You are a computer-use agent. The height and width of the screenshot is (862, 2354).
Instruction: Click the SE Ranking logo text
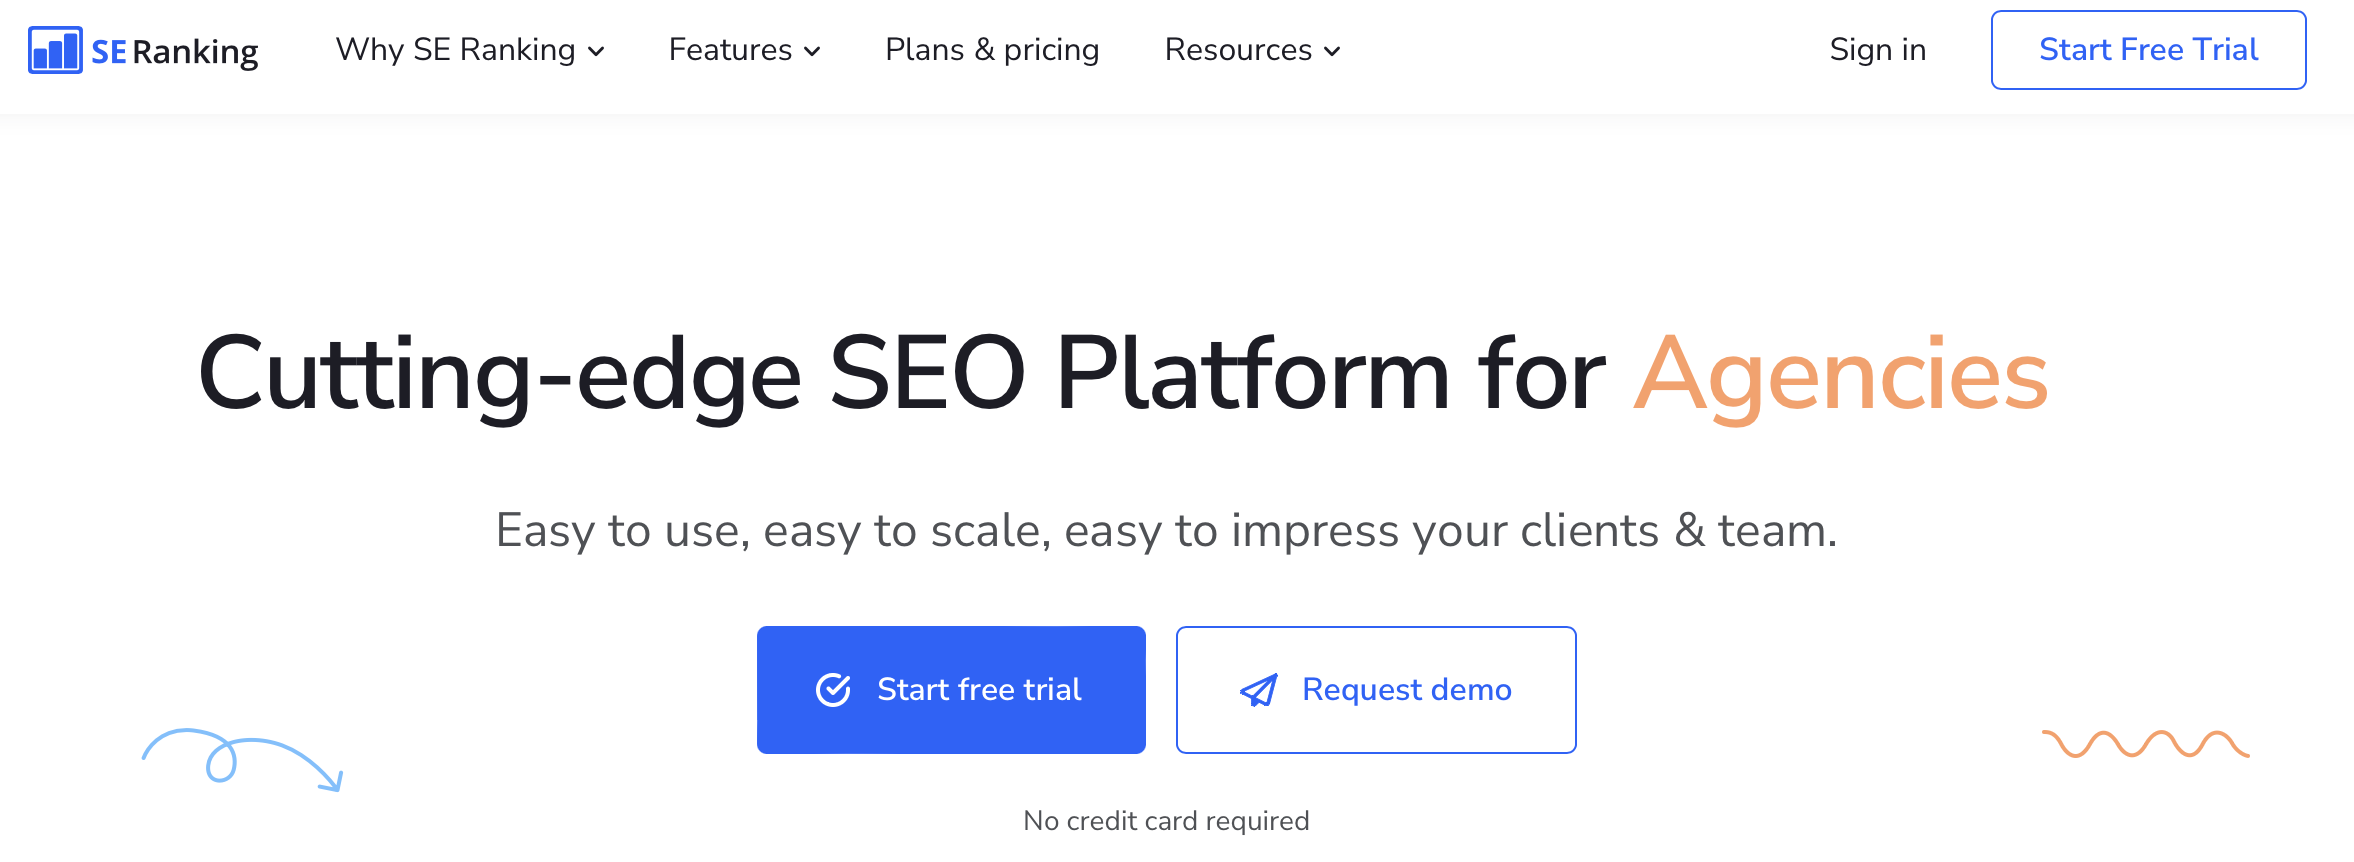tap(176, 51)
